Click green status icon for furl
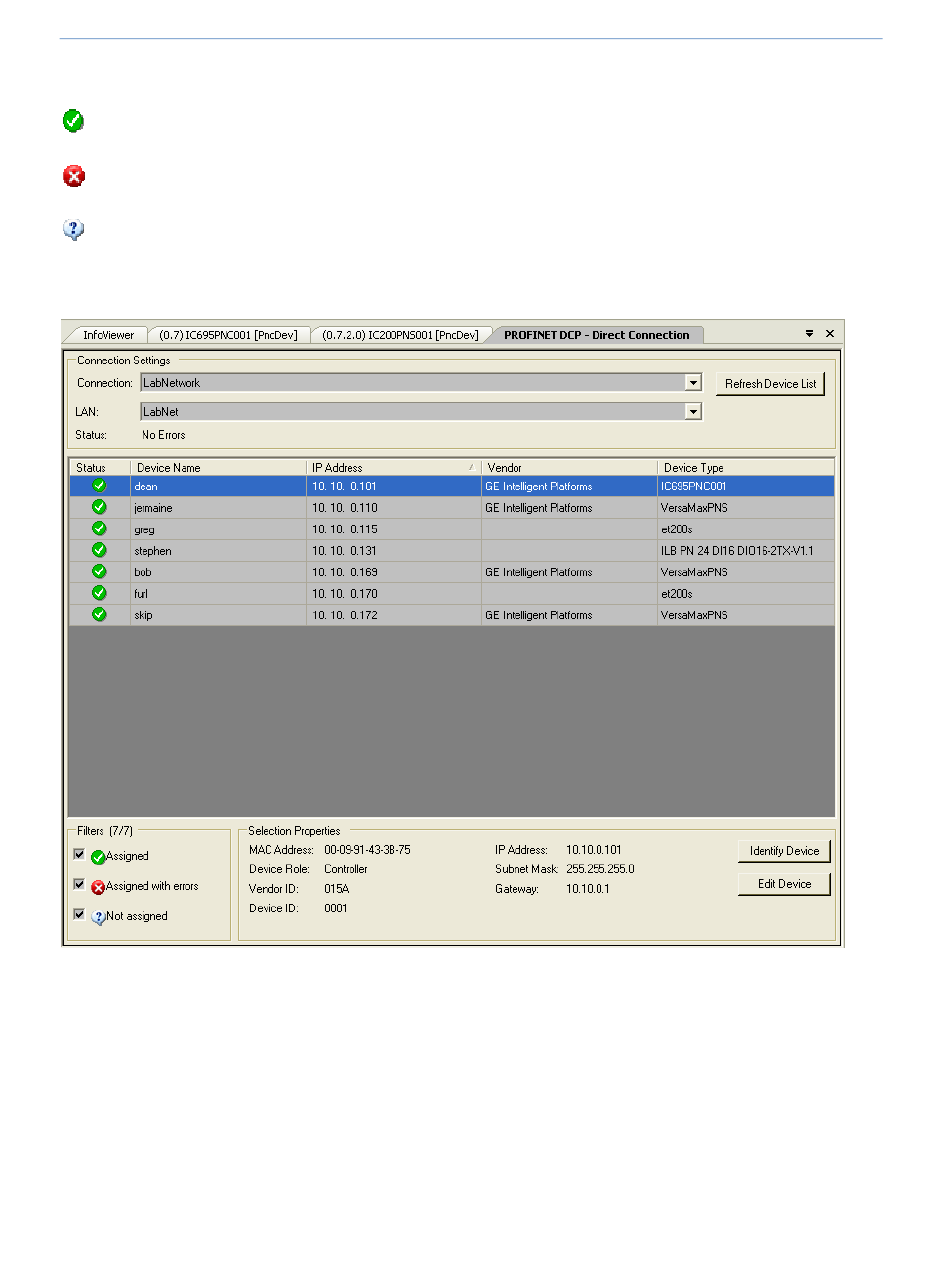 click(x=99, y=593)
